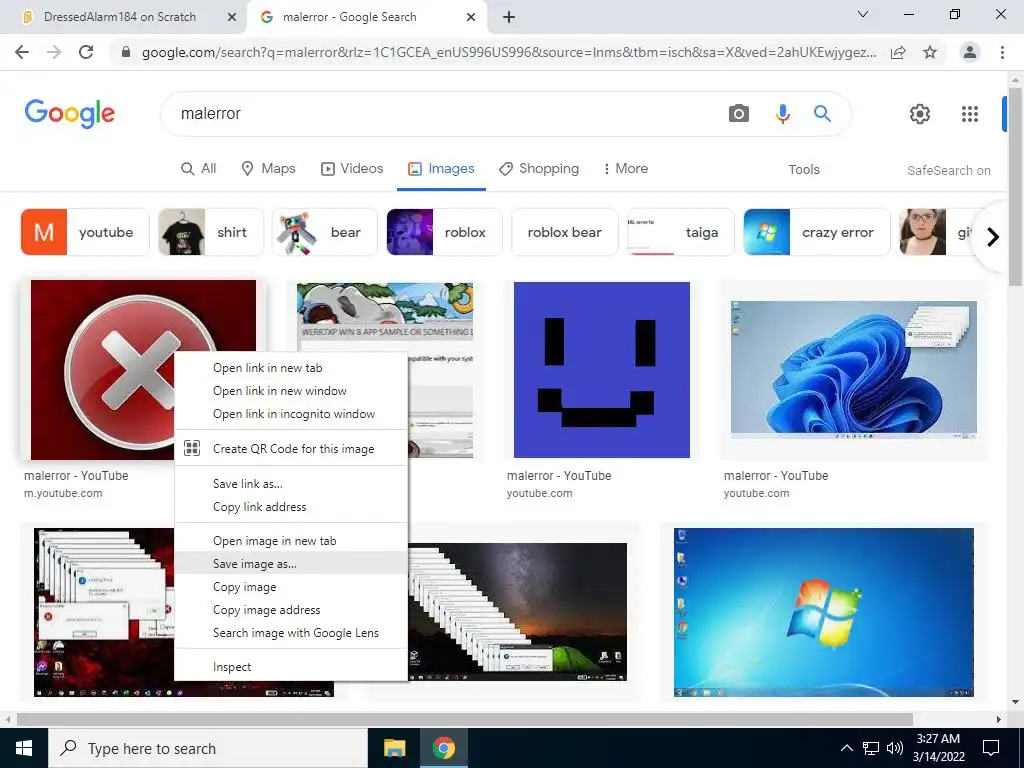Viewport: 1024px width, 768px height.
Task: Close the malerror Google Search tab
Action: coord(471,17)
